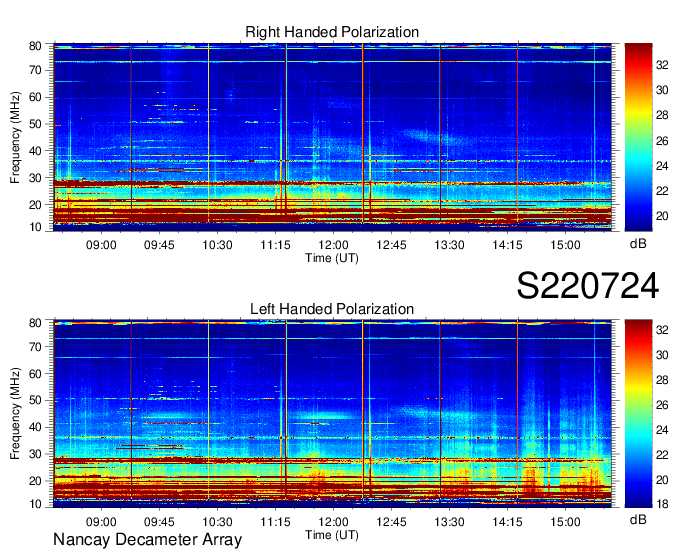
Task: Click "11:15" on the Left Handed time axis
Action: click(275, 522)
